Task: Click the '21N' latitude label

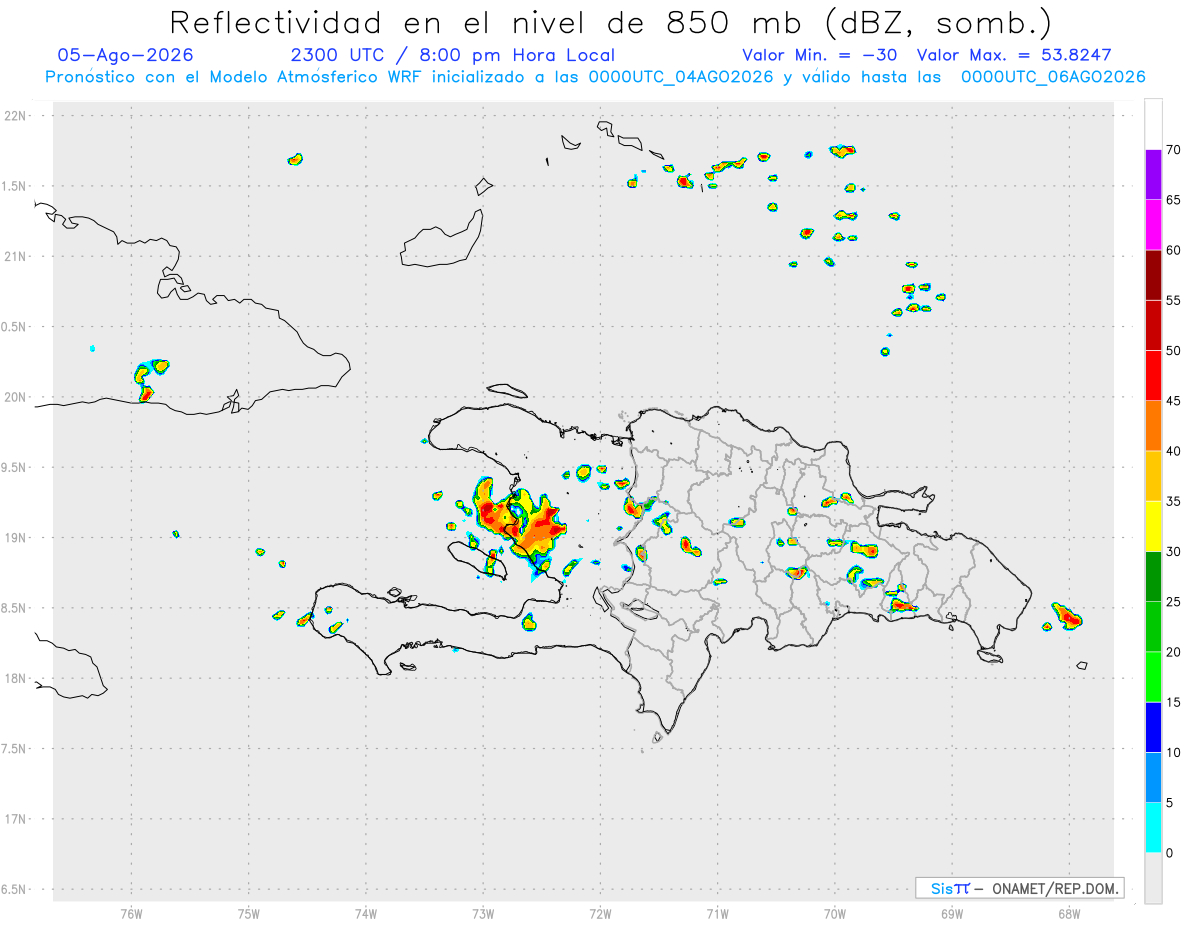Action: click(x=16, y=257)
